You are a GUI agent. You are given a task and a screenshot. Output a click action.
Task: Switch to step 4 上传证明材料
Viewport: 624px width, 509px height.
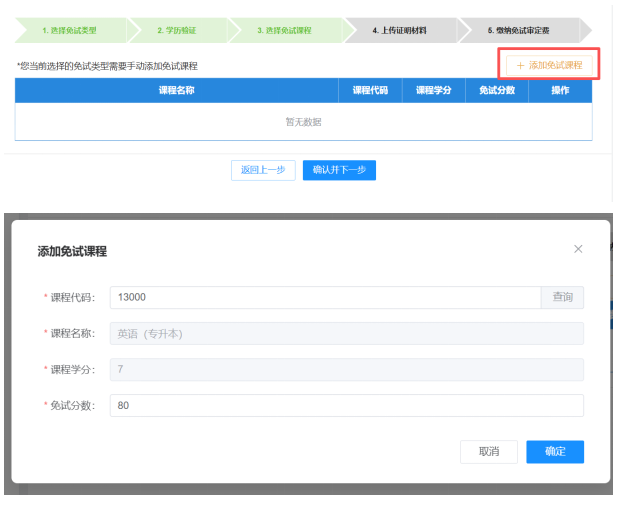click(x=399, y=31)
